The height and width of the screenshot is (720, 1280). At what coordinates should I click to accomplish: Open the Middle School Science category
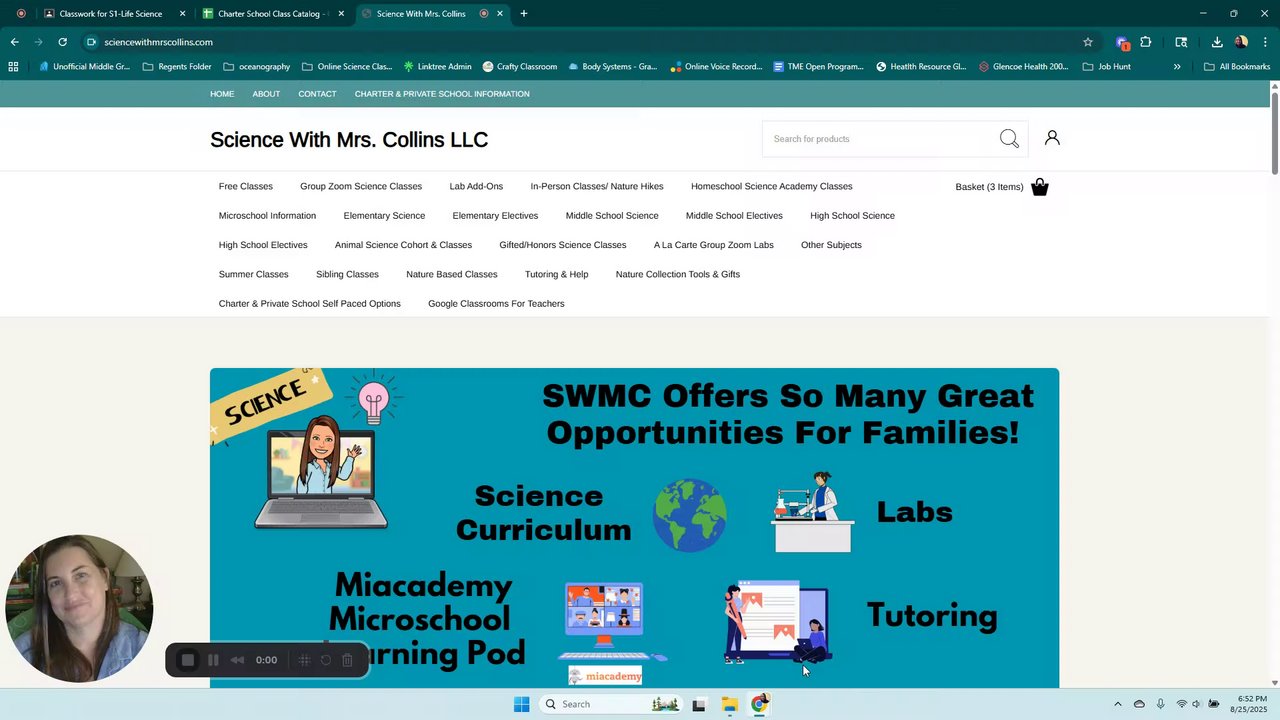612,216
